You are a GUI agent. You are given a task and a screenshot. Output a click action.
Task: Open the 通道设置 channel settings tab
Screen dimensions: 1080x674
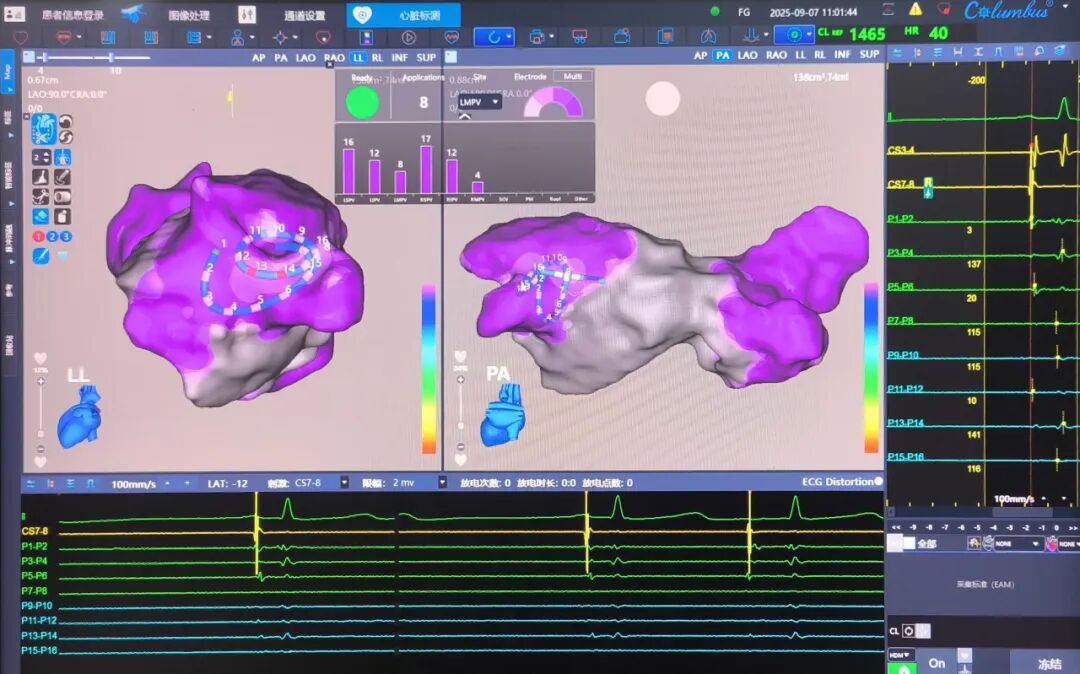point(304,14)
